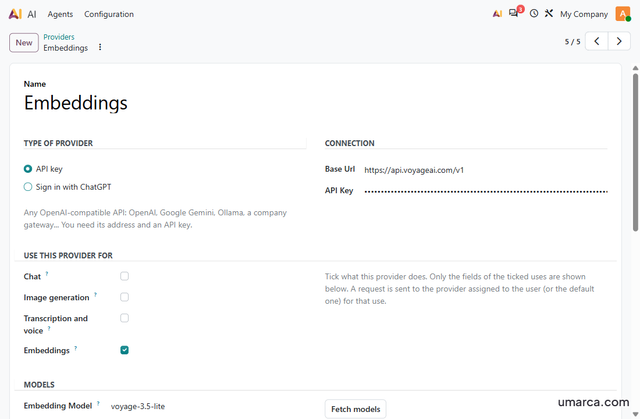Click the New button
The height and width of the screenshot is (419, 640).
click(24, 42)
